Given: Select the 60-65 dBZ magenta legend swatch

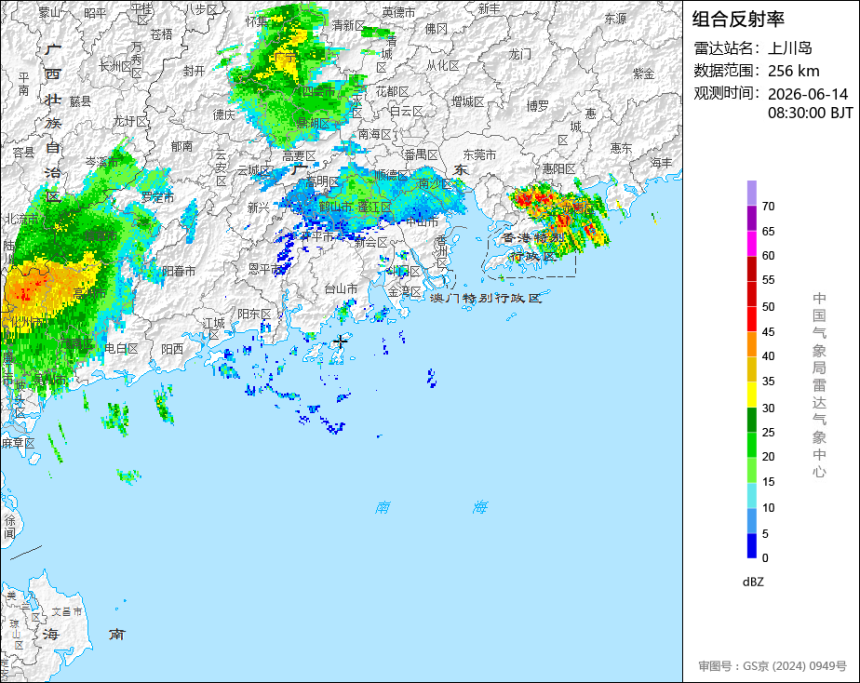Looking at the screenshot, I should point(751,244).
